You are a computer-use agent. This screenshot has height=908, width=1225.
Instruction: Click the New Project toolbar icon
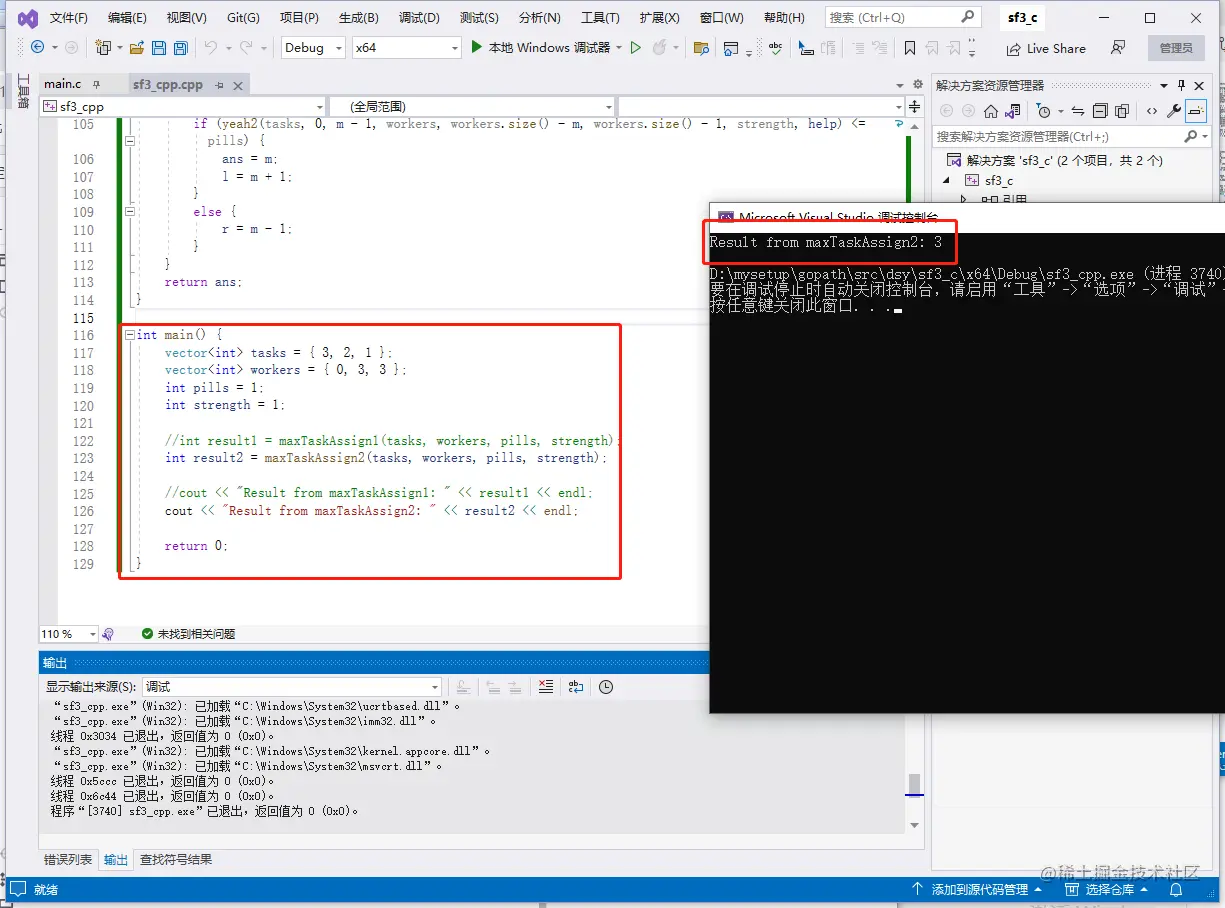click(x=102, y=47)
